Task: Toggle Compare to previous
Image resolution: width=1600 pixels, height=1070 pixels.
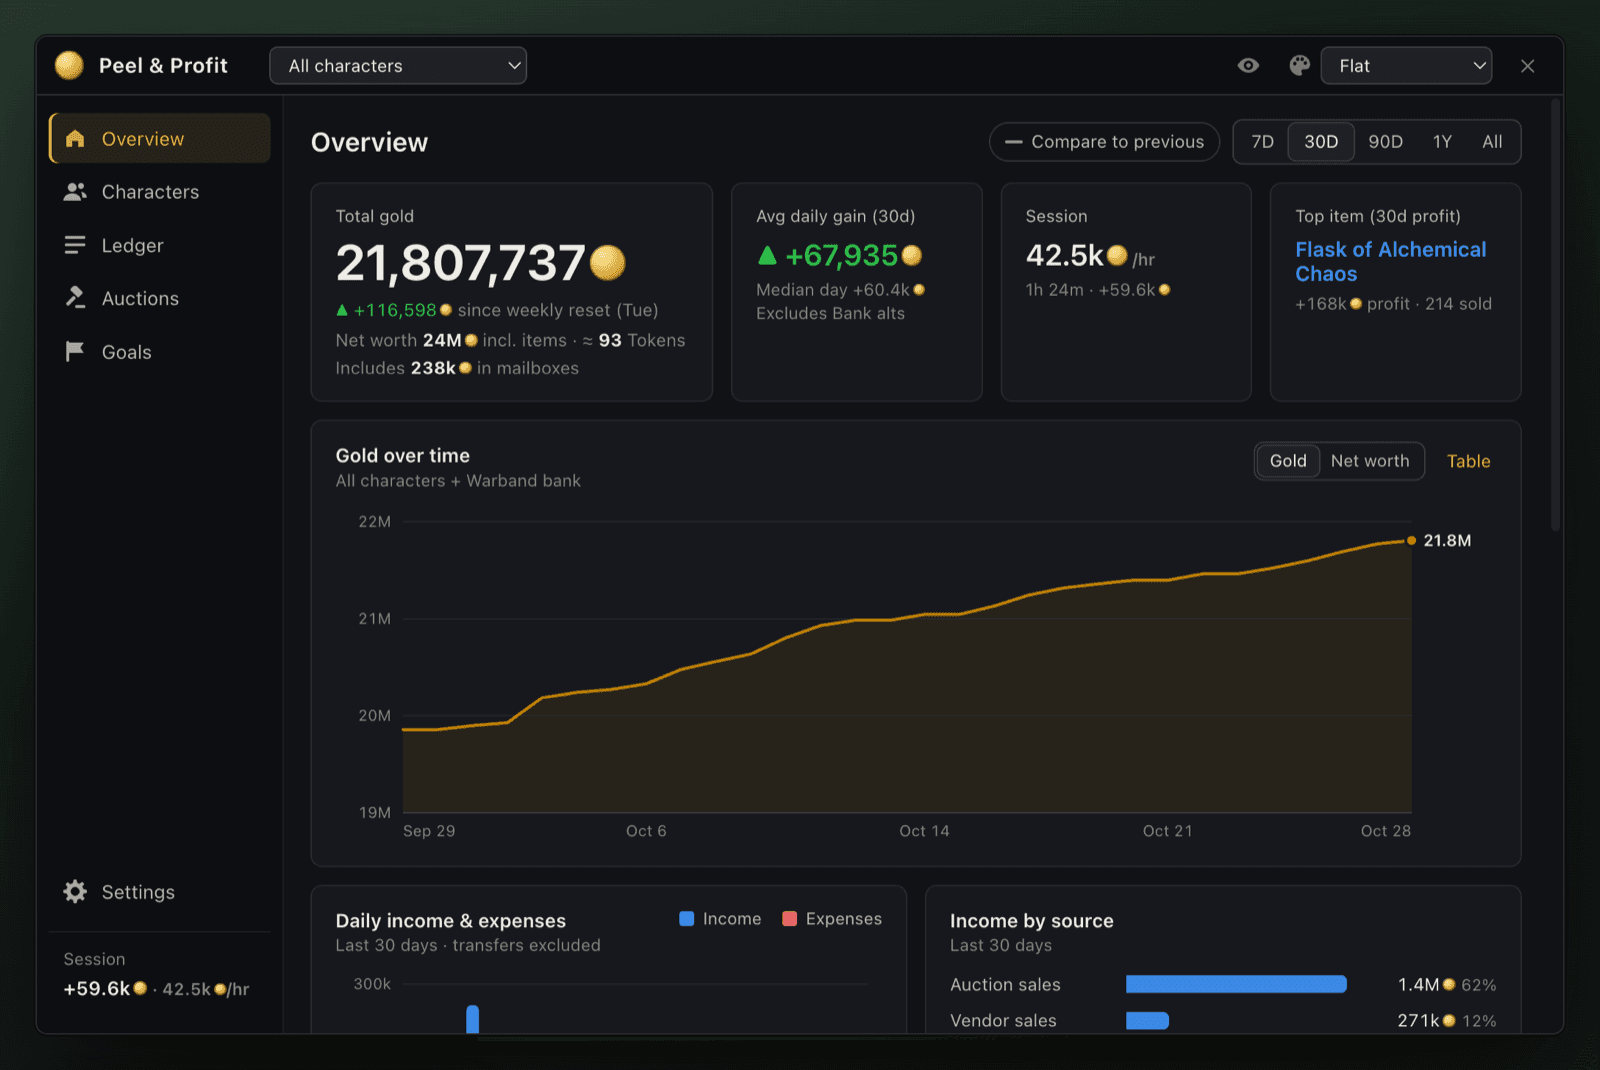Action: click(x=1104, y=142)
